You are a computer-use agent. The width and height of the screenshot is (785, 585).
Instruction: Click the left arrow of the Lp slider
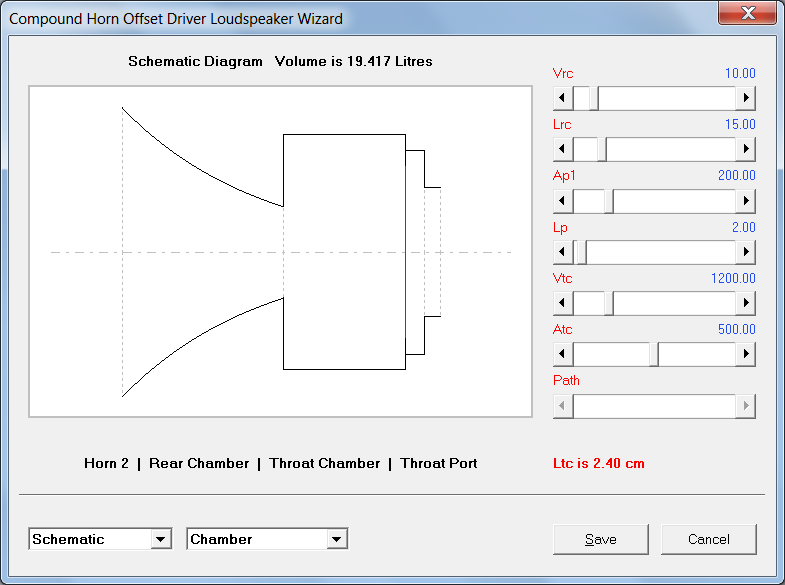(563, 252)
